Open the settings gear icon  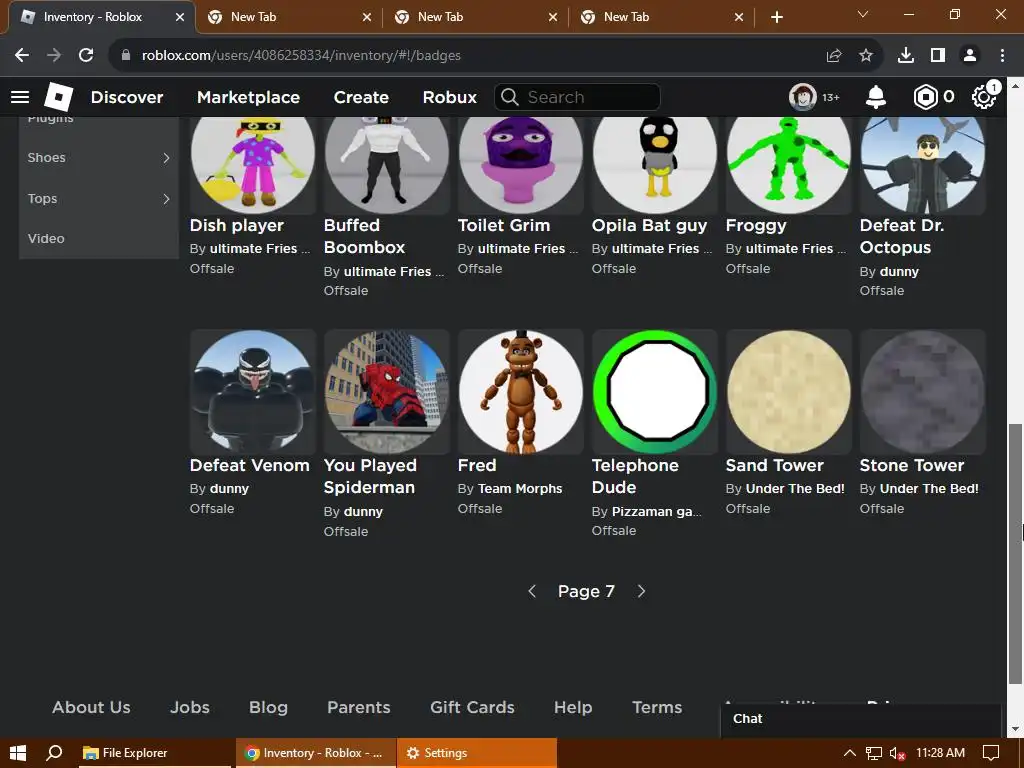pyautogui.click(x=984, y=97)
